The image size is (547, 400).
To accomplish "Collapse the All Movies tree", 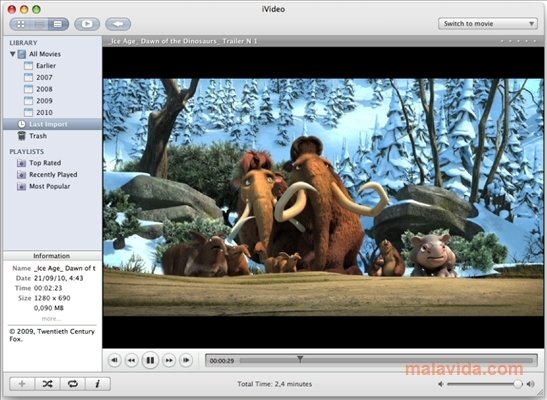I will point(13,54).
